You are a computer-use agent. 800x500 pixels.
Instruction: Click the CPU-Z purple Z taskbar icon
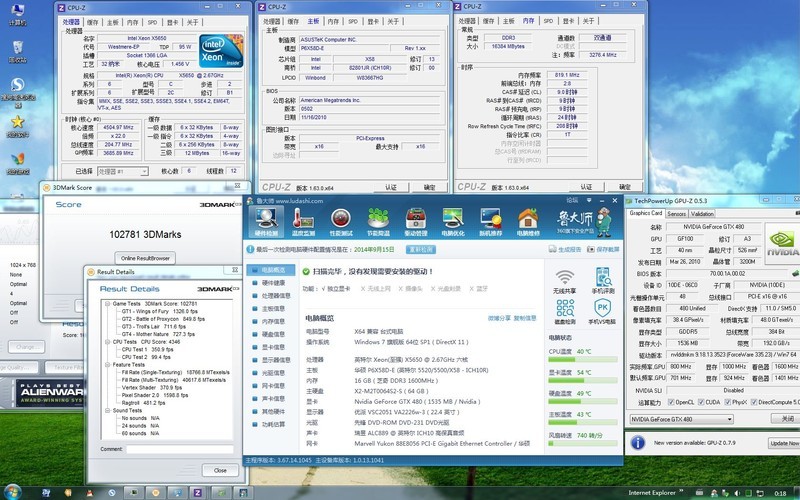tap(197, 493)
